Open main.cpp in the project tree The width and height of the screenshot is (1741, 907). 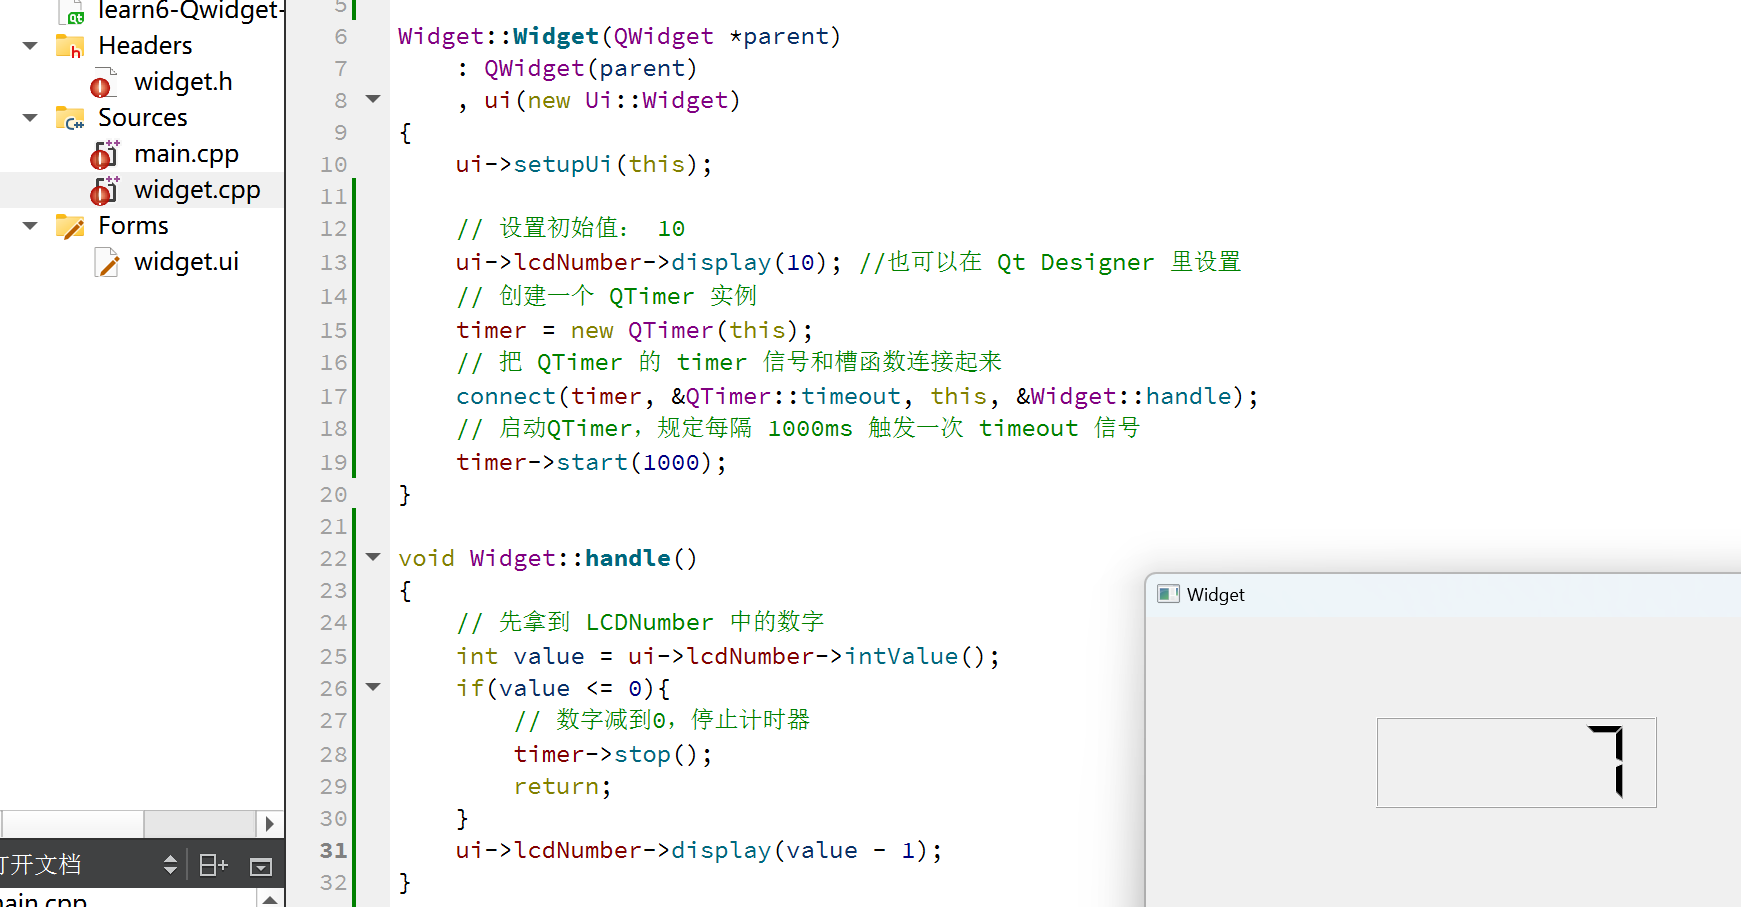tap(186, 154)
